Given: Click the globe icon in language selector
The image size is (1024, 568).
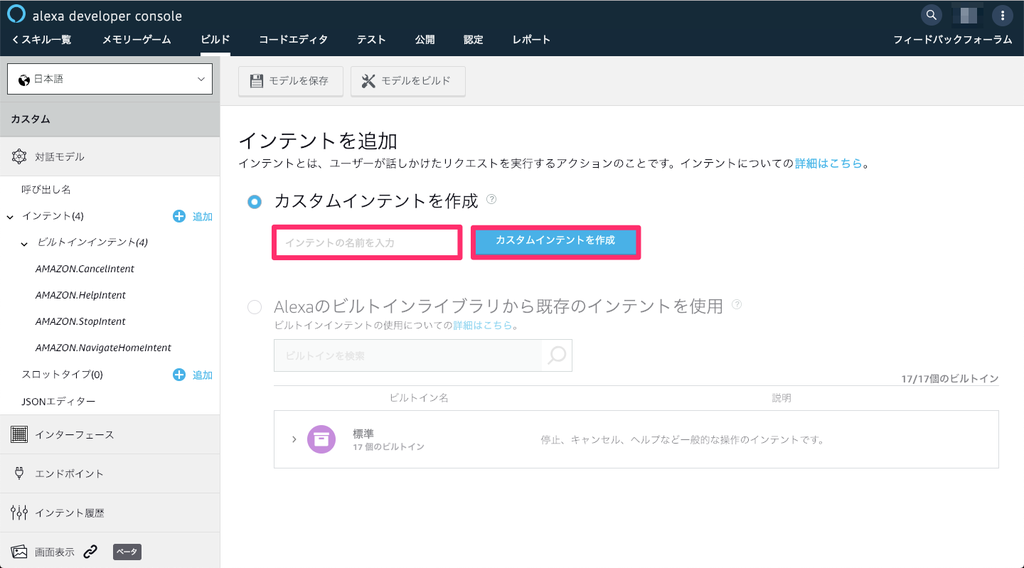Looking at the screenshot, I should (x=24, y=80).
